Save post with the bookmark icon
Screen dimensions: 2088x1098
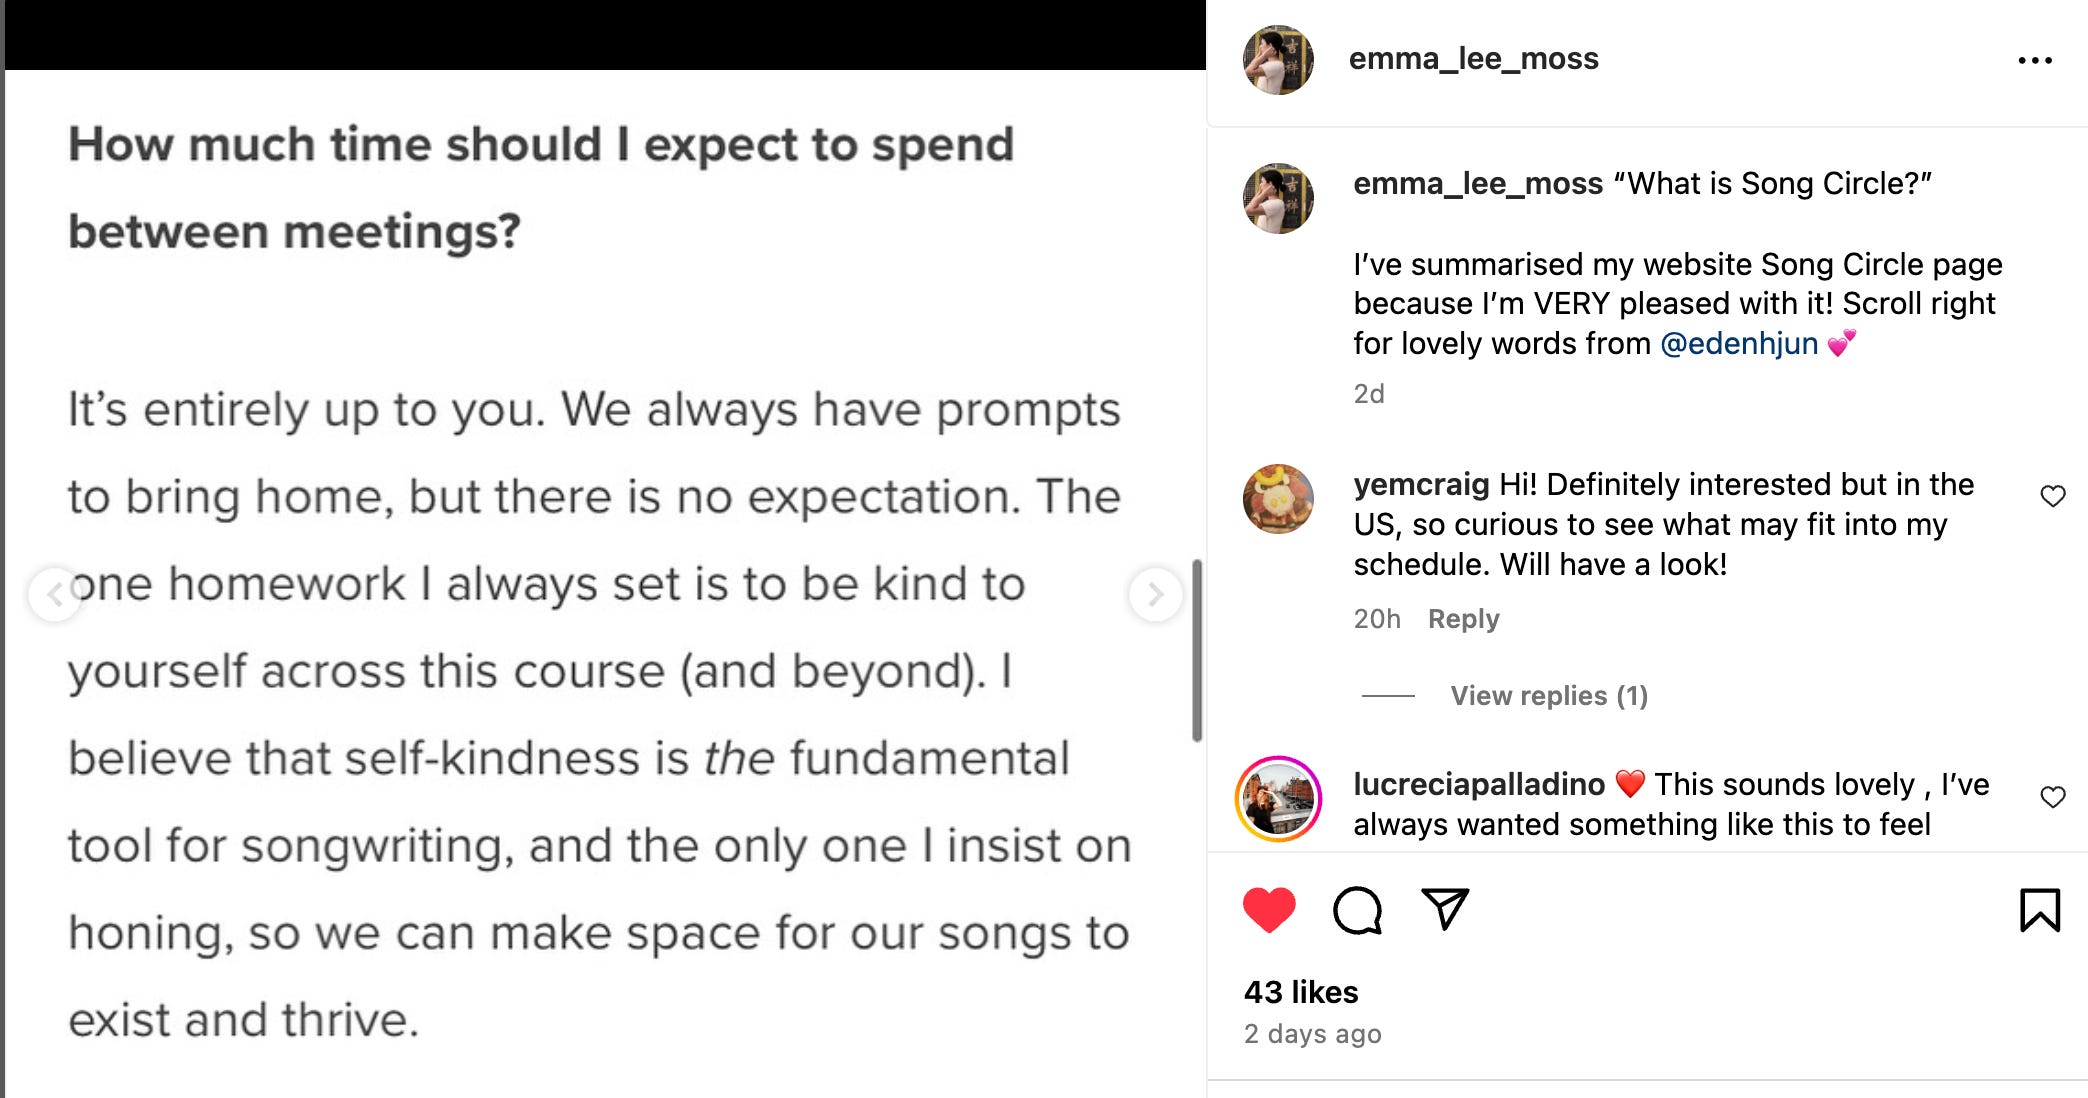2039,910
